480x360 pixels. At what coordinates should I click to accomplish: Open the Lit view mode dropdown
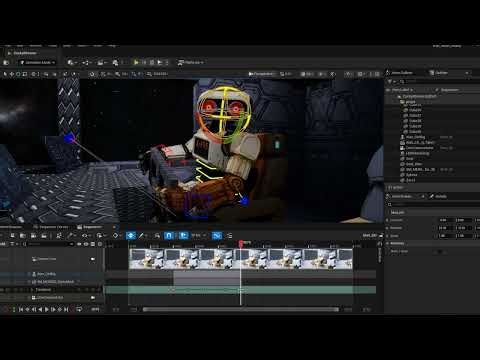pyautogui.click(x=286, y=74)
